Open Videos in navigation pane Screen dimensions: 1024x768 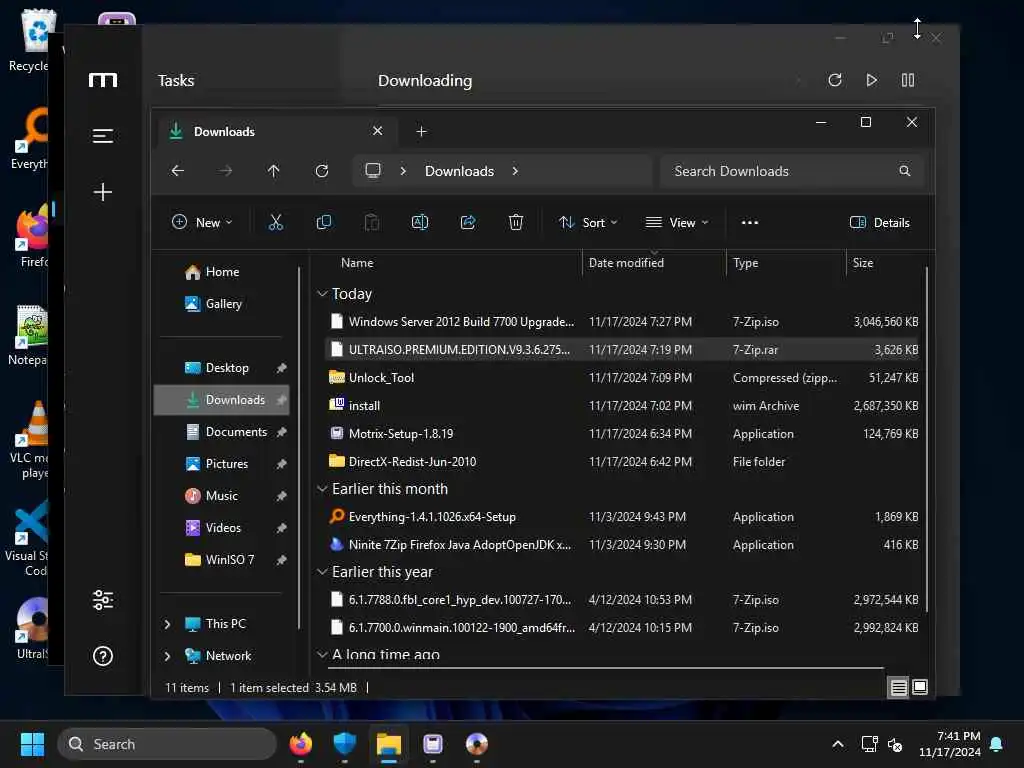coord(222,528)
